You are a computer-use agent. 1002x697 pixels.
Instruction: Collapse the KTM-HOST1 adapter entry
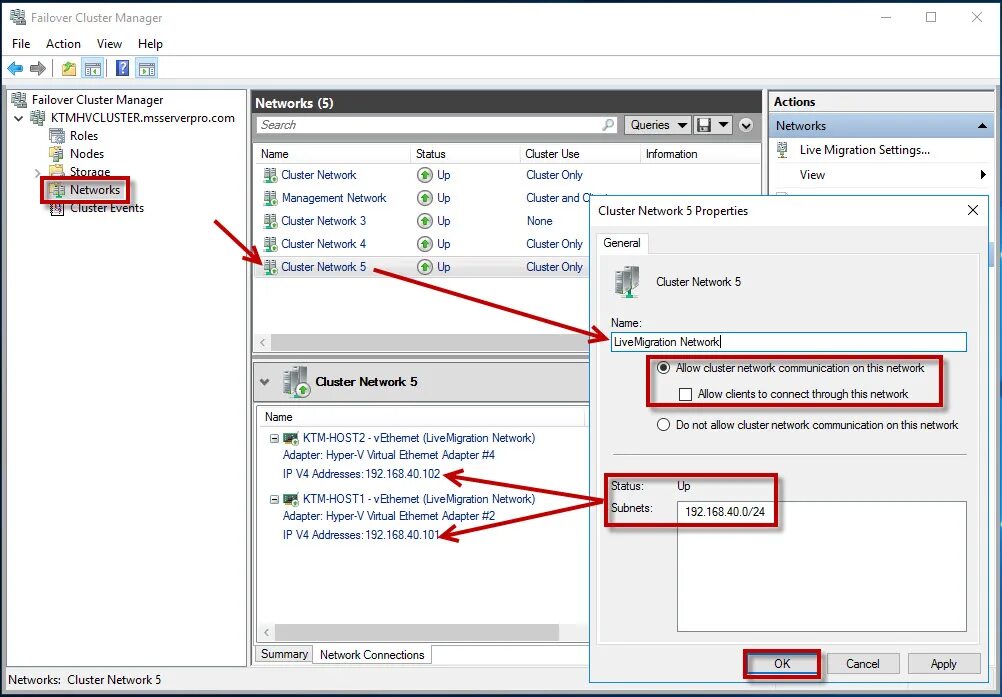274,499
